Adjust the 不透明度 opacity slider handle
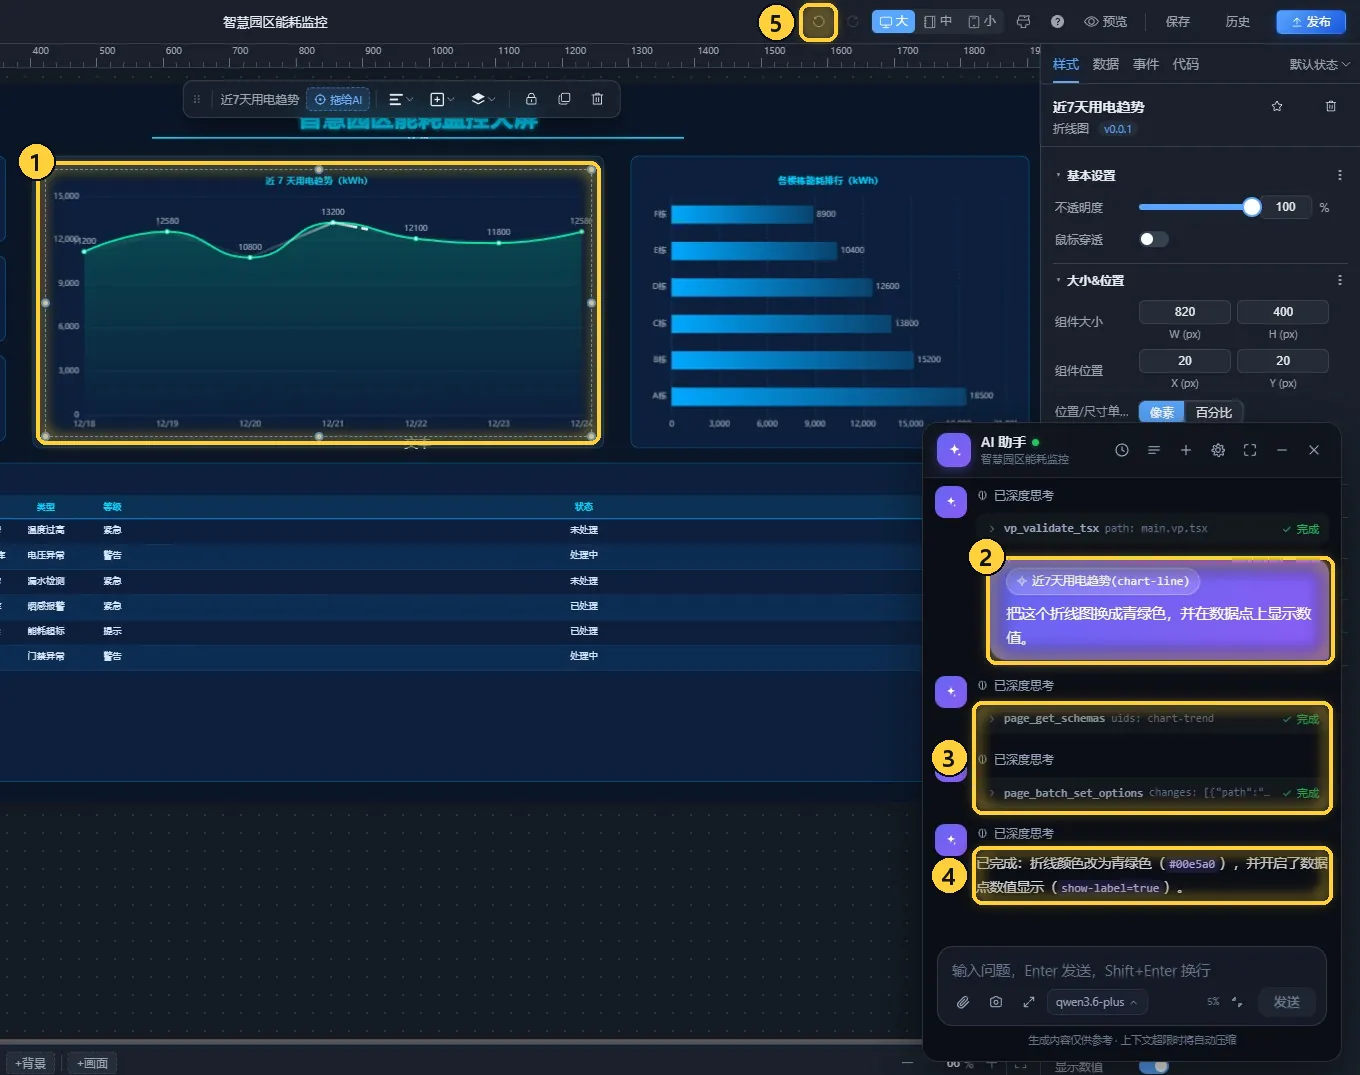This screenshot has width=1360, height=1075. pyautogui.click(x=1252, y=207)
